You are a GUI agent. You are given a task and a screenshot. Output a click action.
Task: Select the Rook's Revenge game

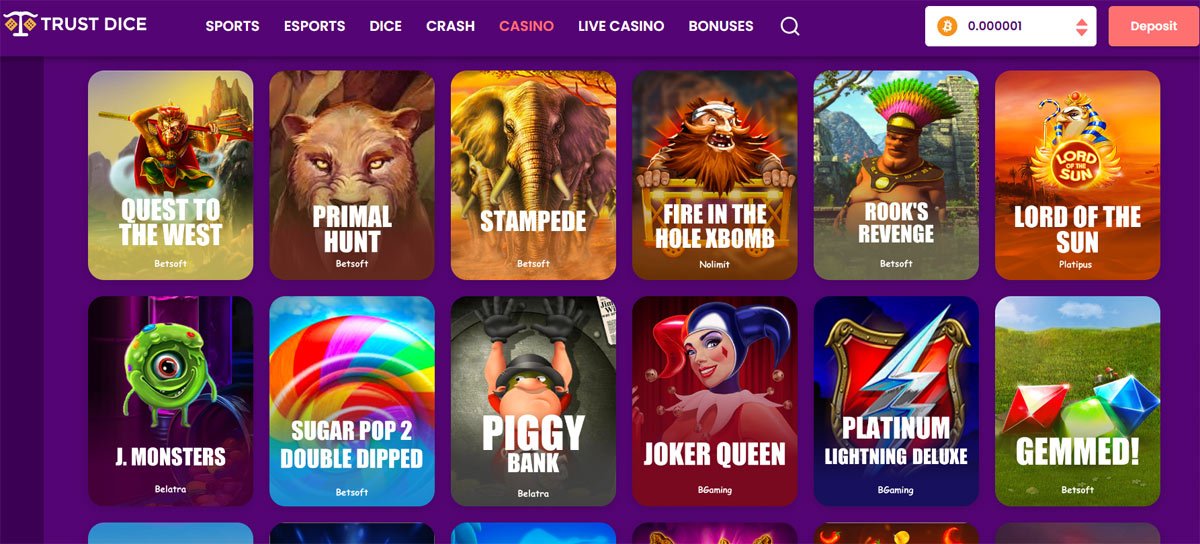896,175
